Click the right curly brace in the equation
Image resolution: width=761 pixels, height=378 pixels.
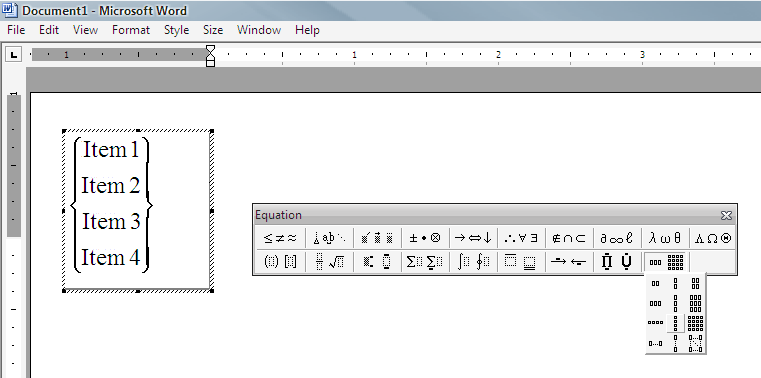click(148, 205)
